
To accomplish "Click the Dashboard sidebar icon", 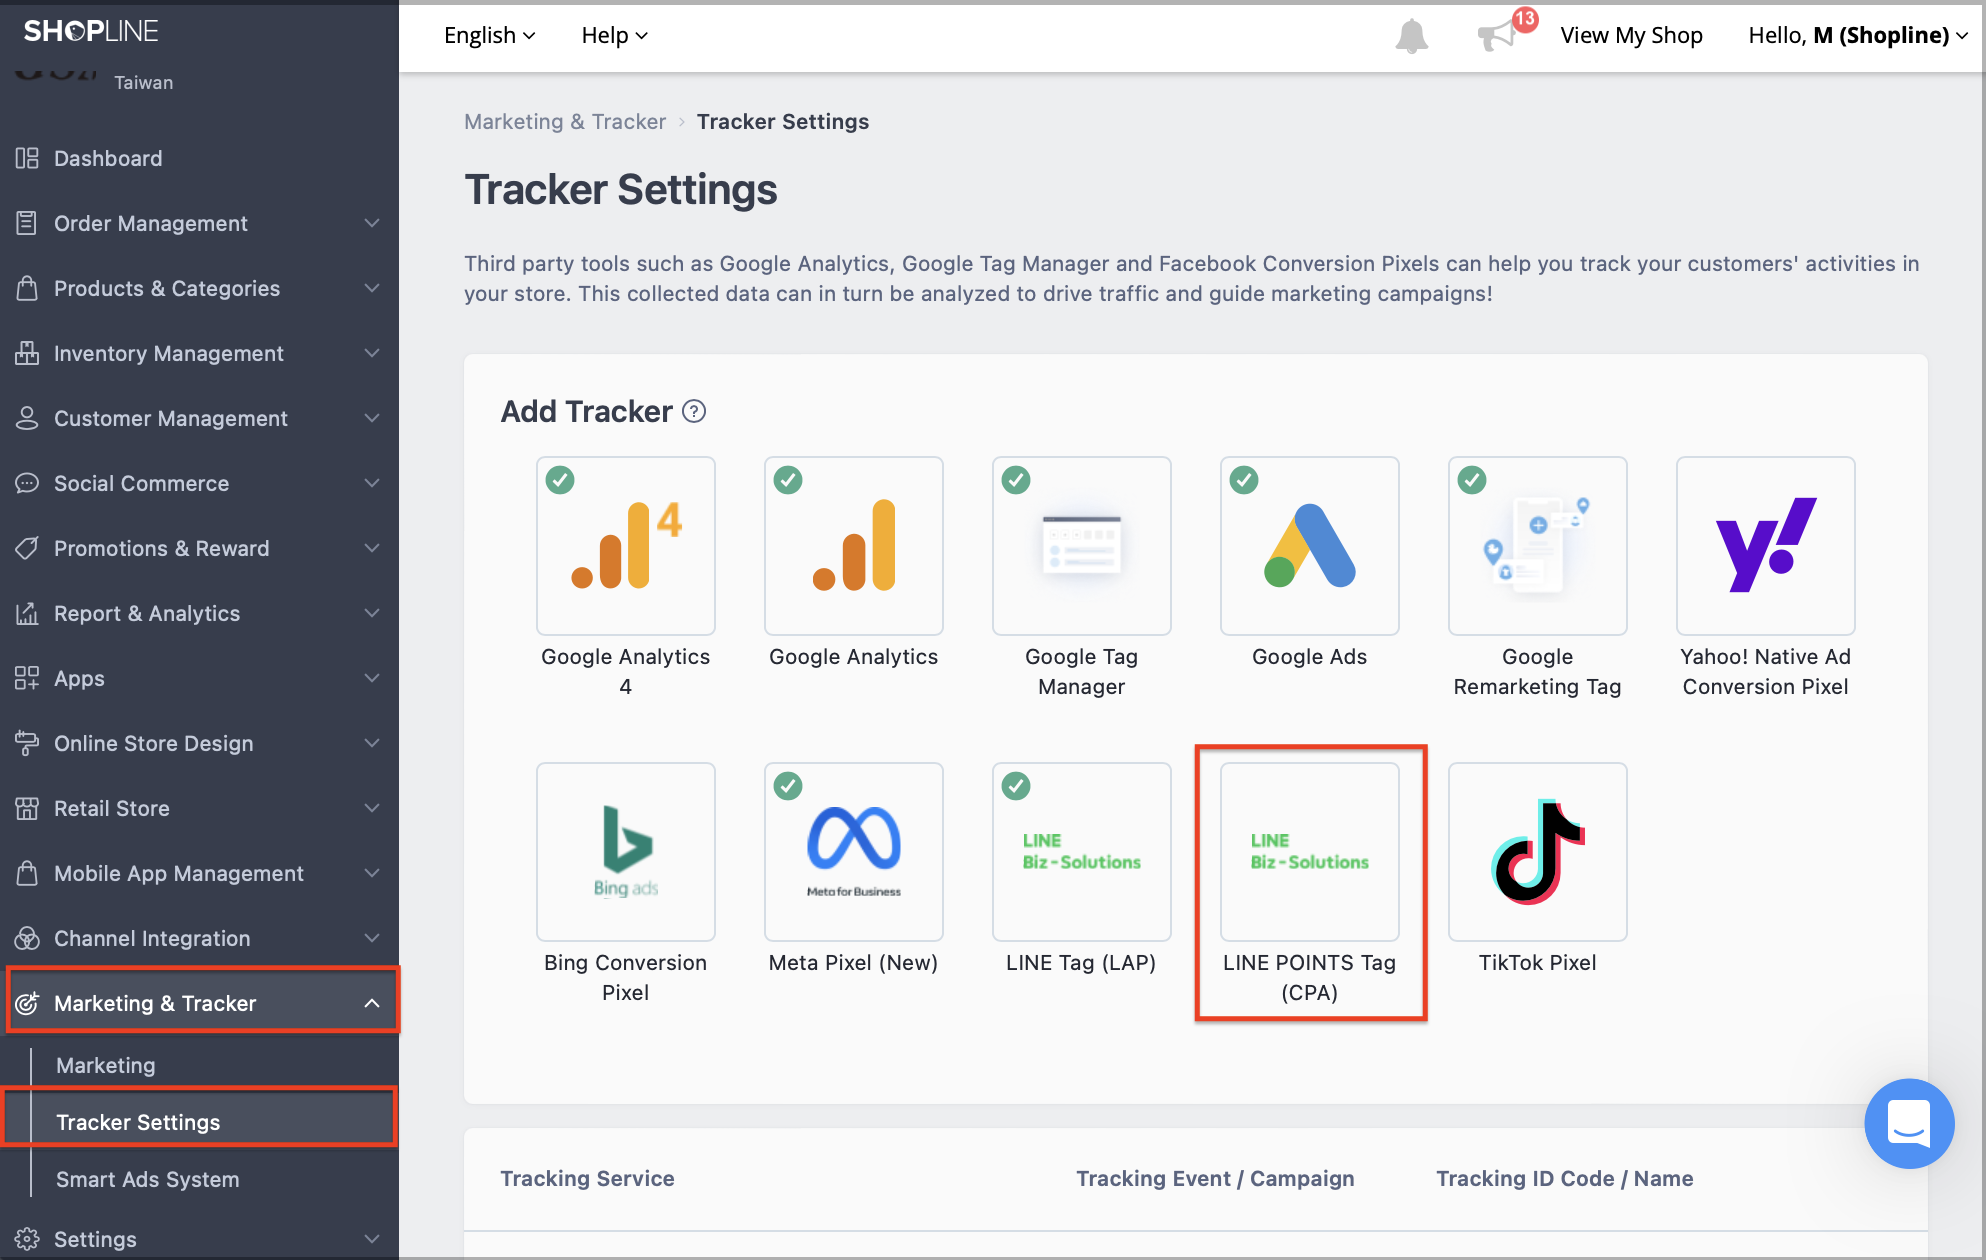I will [27, 158].
